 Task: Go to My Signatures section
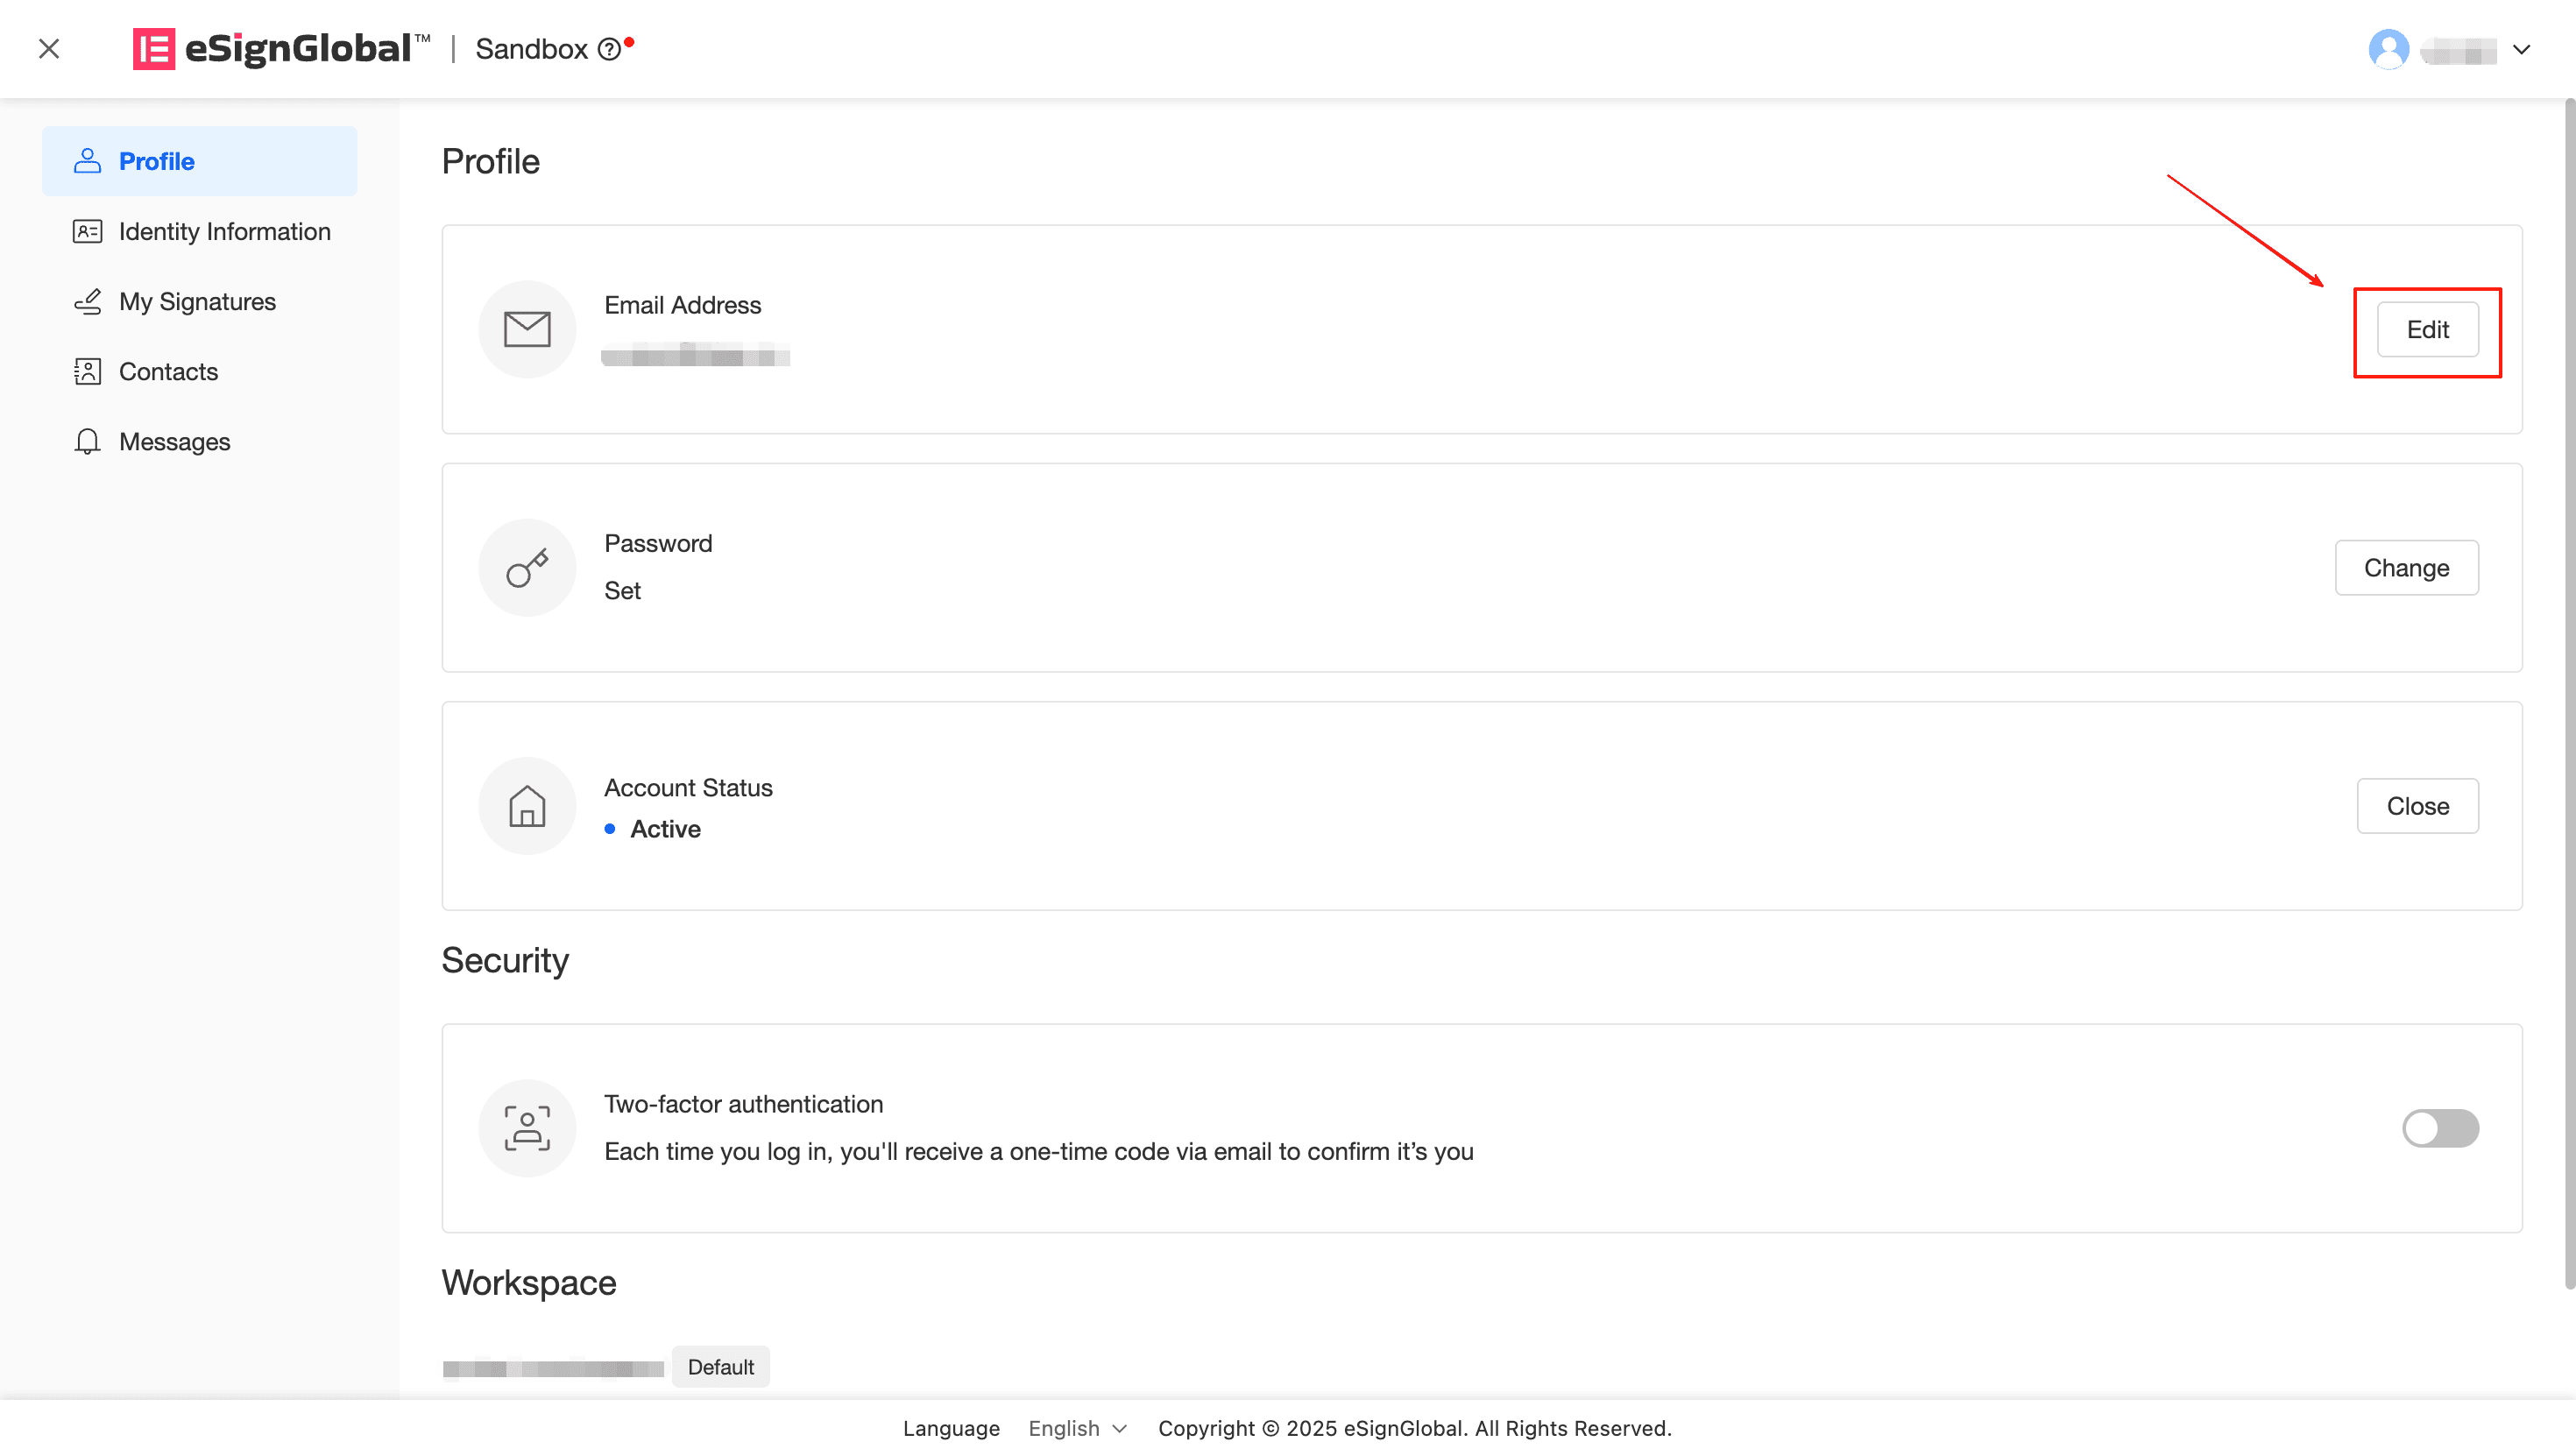click(x=197, y=301)
